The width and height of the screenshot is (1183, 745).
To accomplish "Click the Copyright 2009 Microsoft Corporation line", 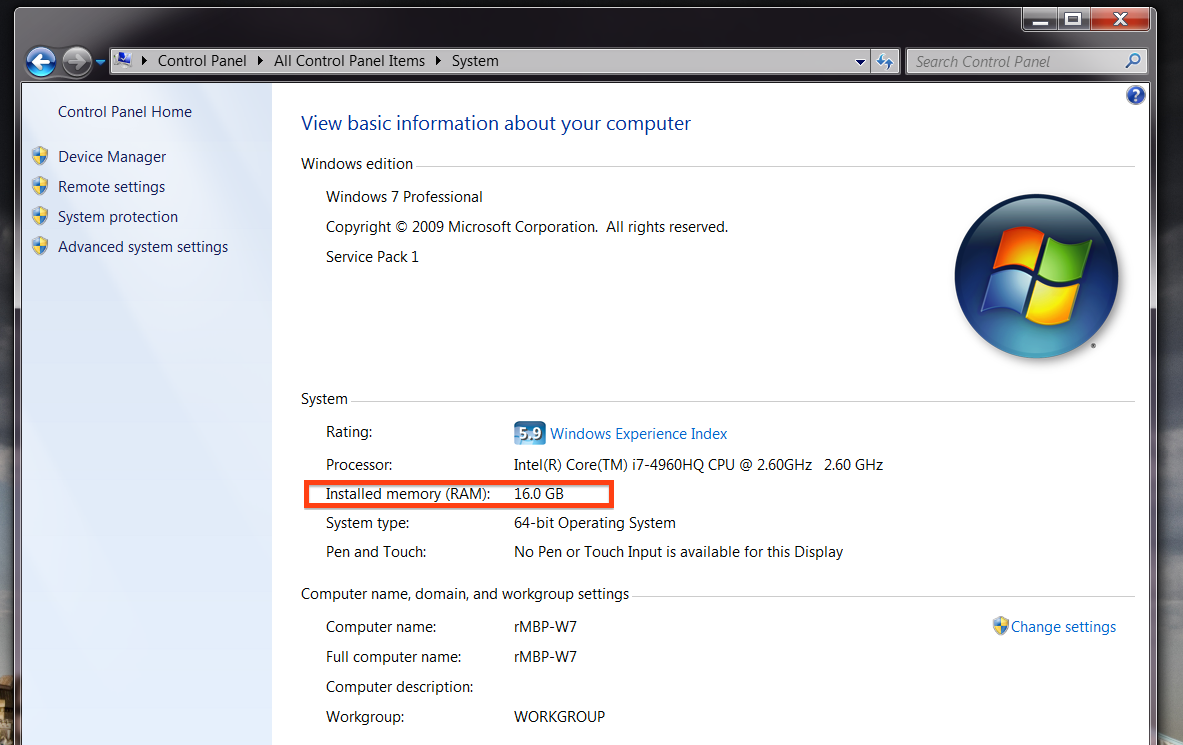I will click(527, 227).
